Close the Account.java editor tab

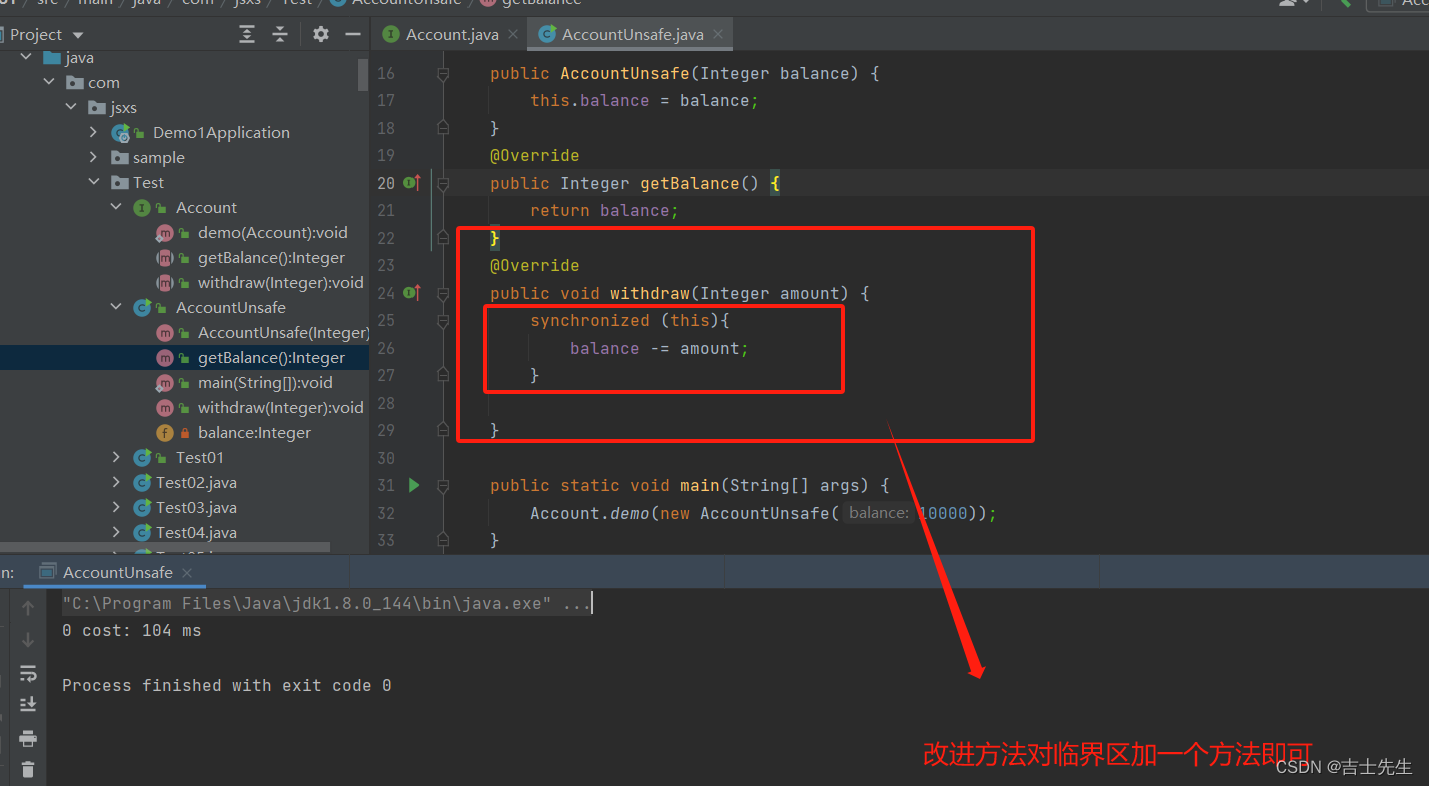point(513,34)
